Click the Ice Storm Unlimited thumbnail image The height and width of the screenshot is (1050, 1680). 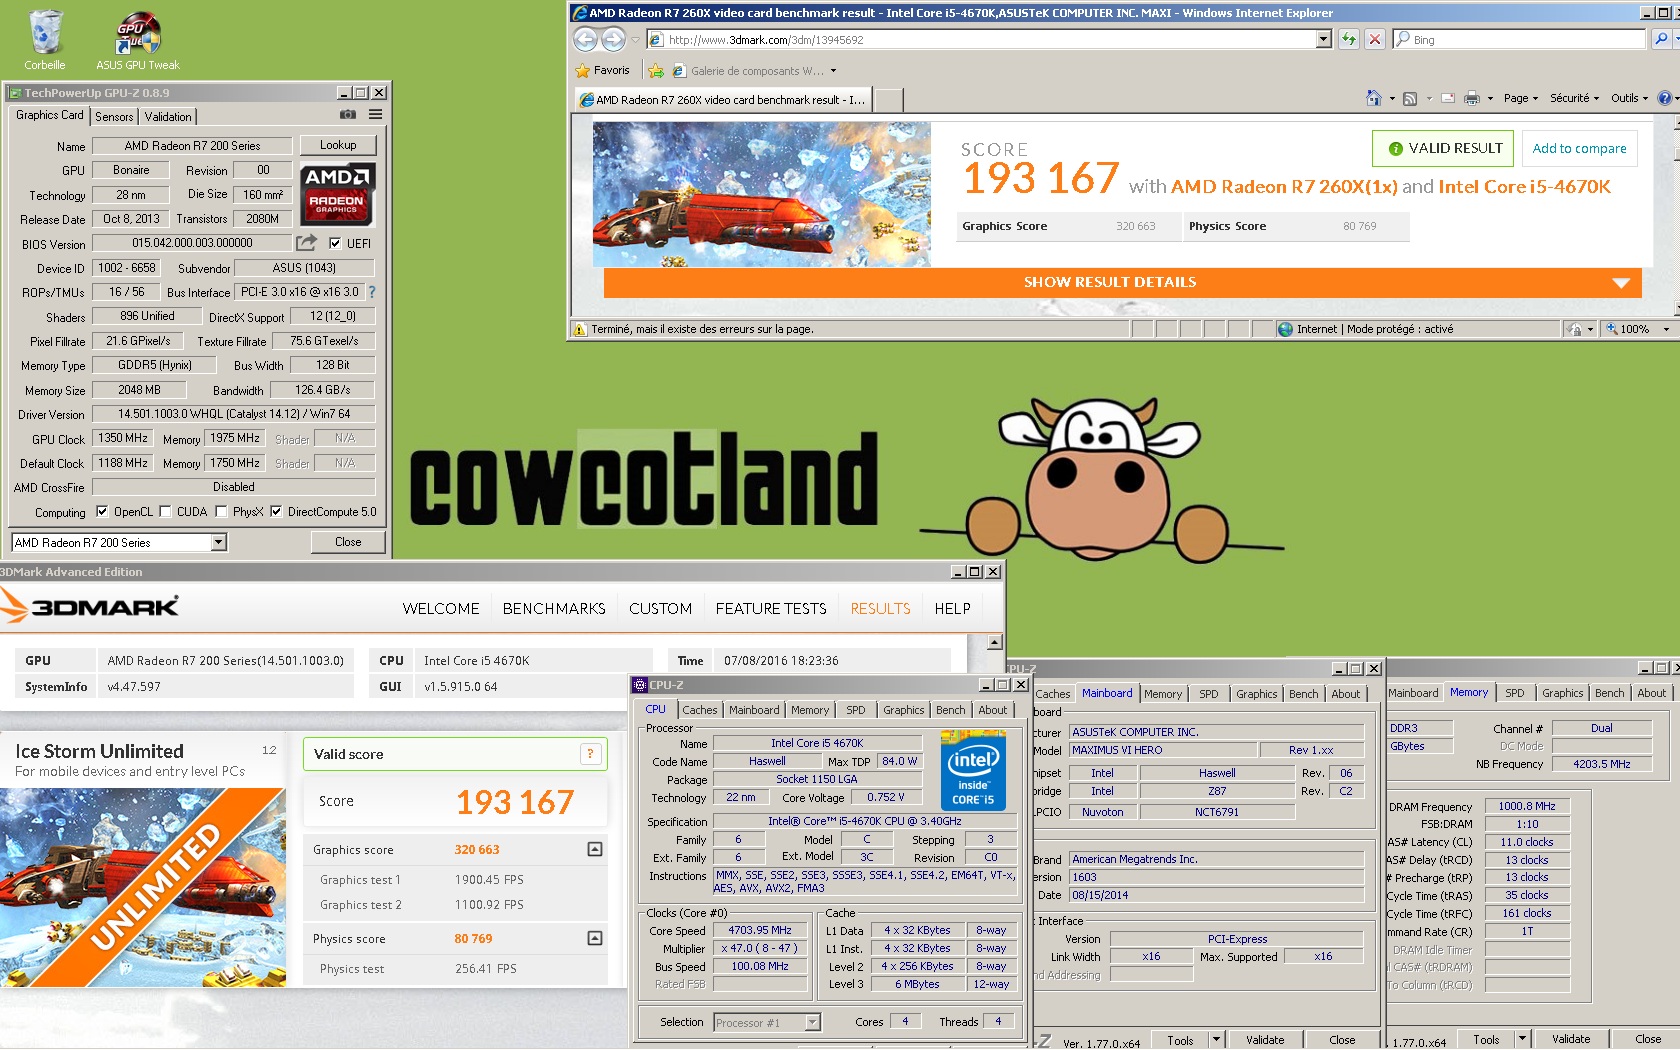coord(143,887)
